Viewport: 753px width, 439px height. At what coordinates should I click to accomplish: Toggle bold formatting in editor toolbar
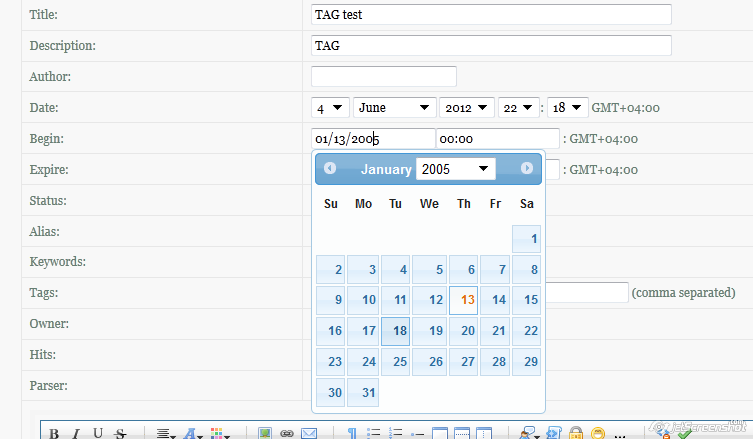point(54,433)
